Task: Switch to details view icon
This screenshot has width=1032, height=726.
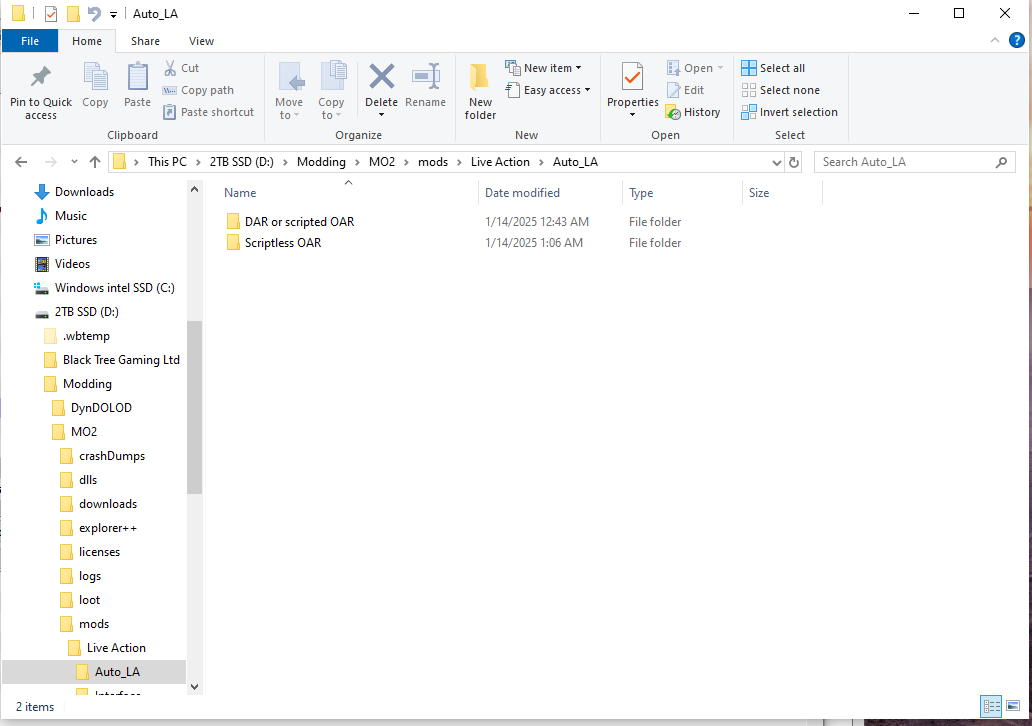Action: tap(992, 707)
